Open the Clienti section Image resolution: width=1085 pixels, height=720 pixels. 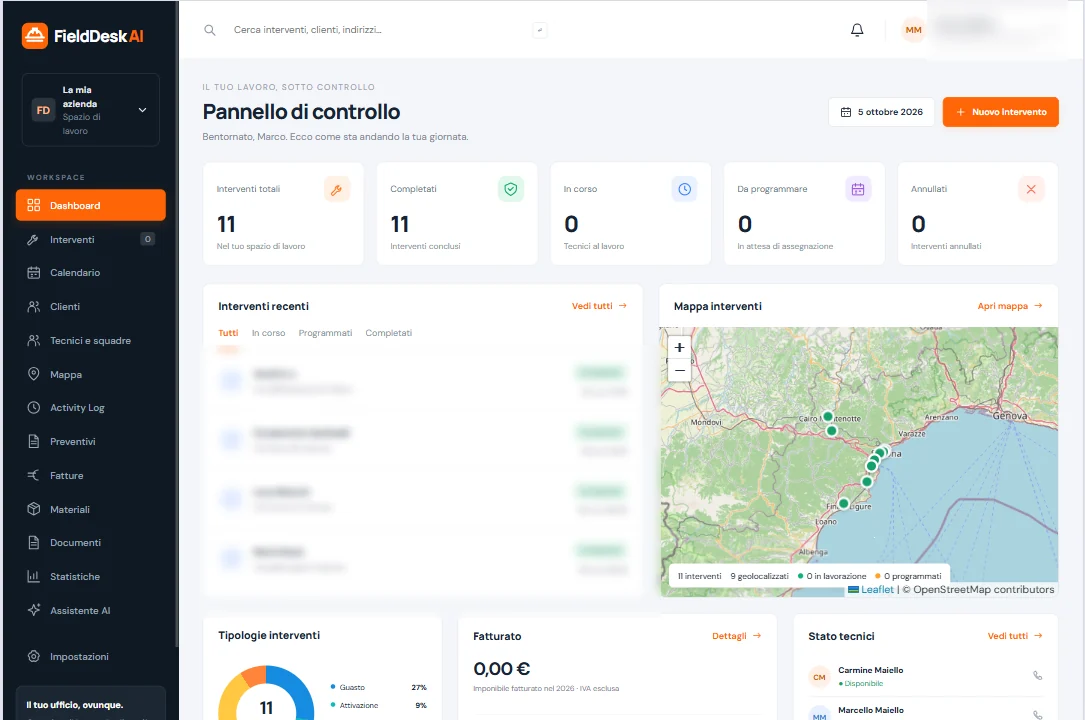(91, 306)
